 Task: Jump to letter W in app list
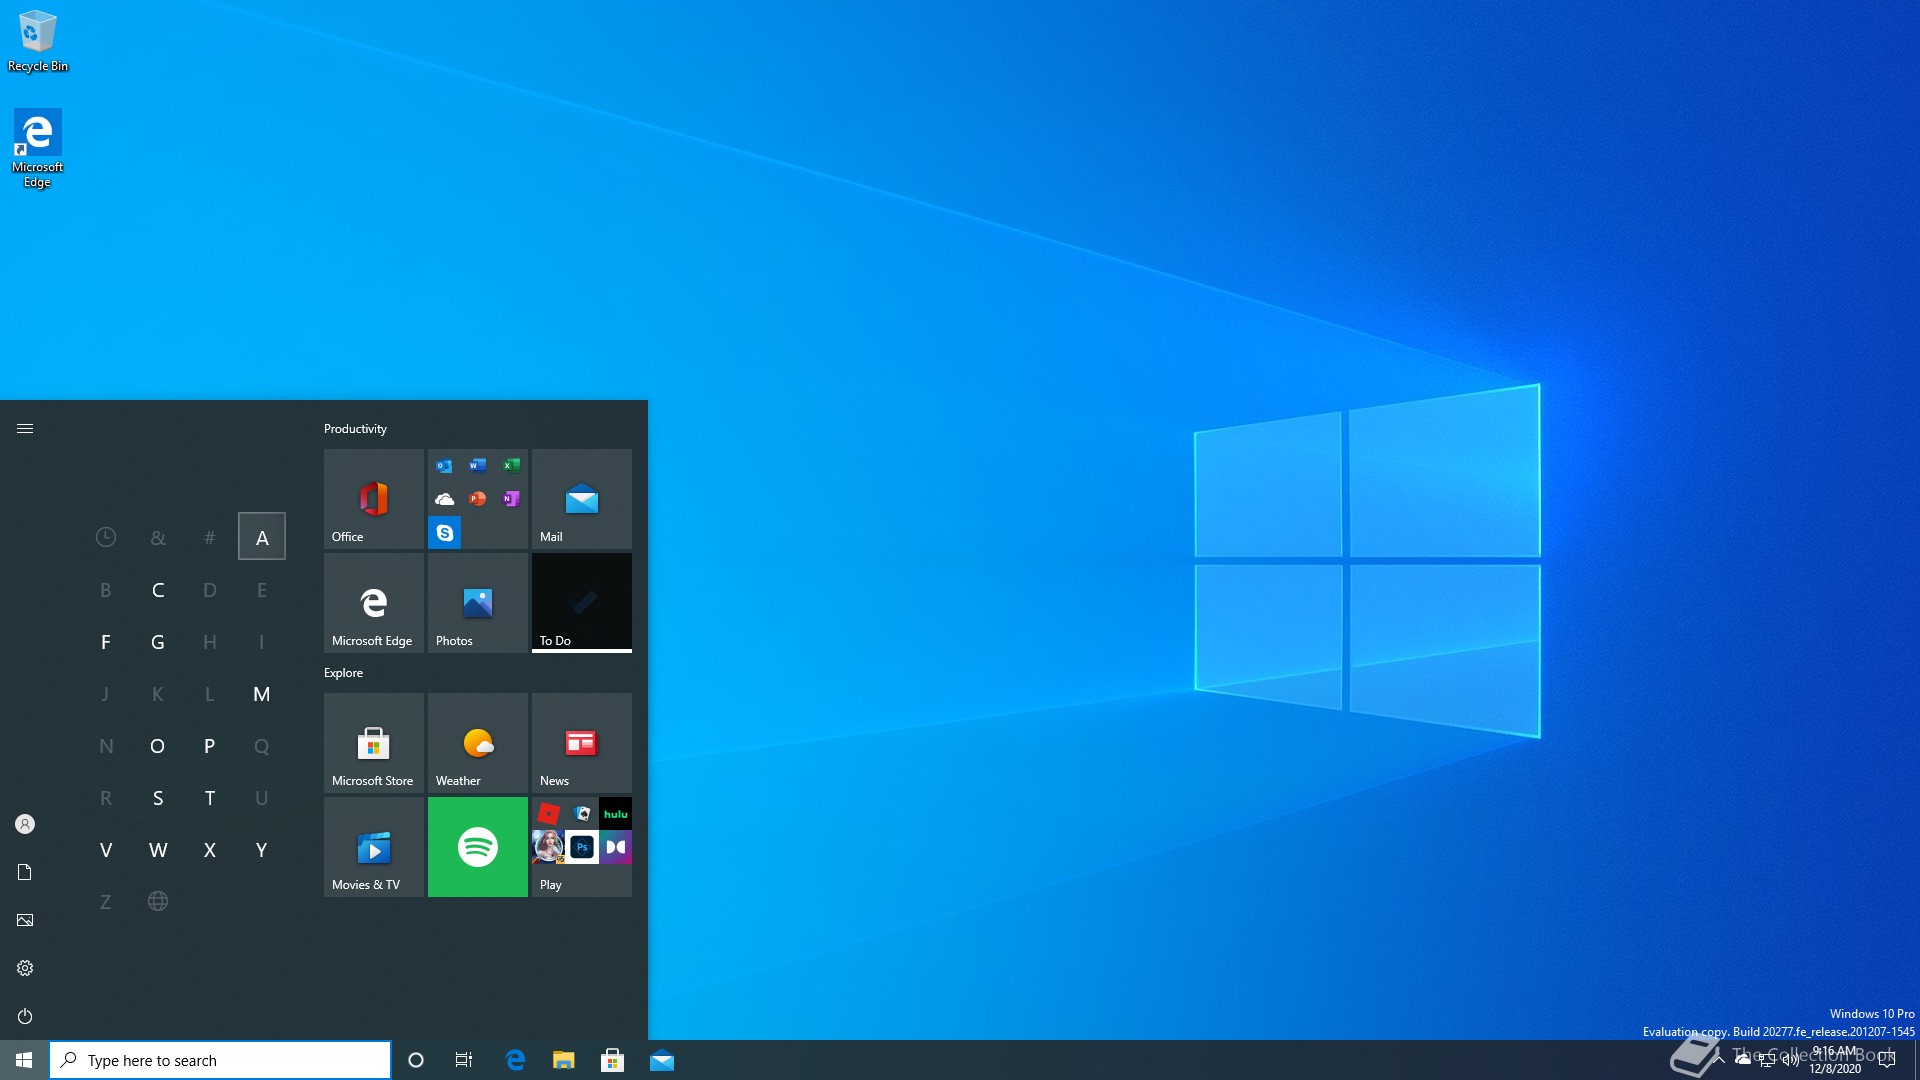(x=158, y=850)
